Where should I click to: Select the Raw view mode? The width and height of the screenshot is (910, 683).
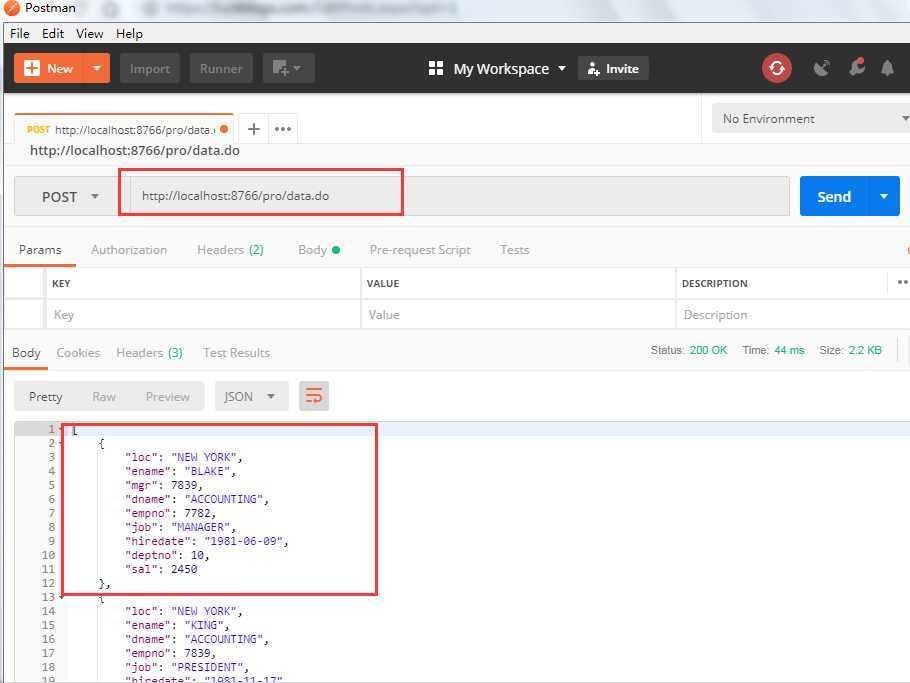click(x=104, y=397)
